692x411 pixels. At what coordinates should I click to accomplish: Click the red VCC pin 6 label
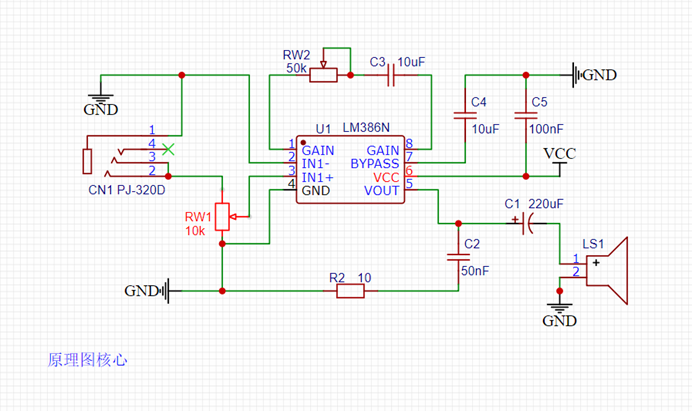click(x=386, y=177)
